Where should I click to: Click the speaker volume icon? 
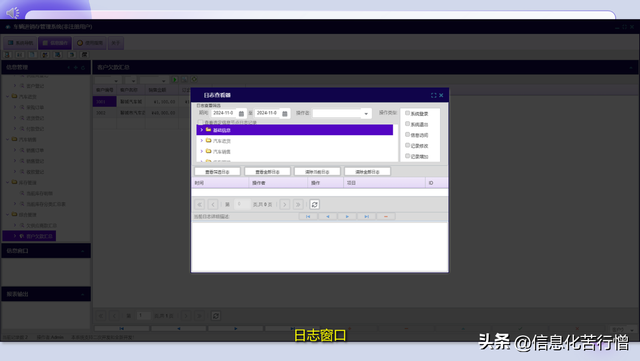point(13,13)
